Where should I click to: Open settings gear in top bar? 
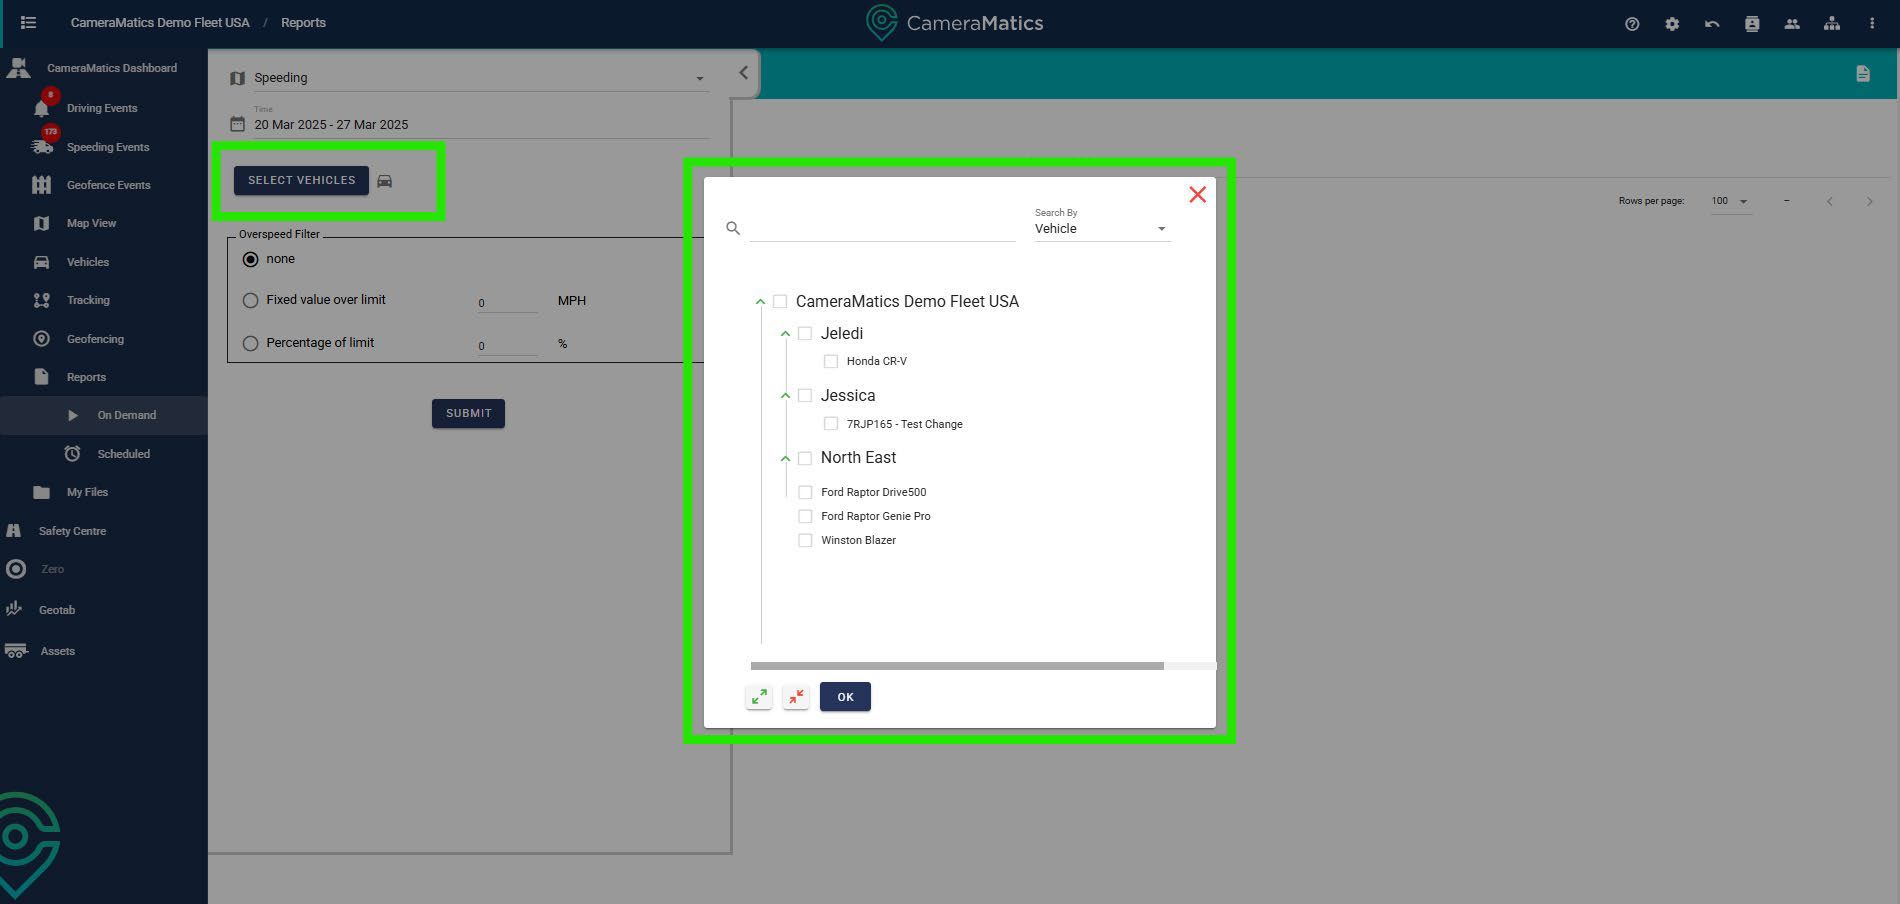[x=1672, y=24]
